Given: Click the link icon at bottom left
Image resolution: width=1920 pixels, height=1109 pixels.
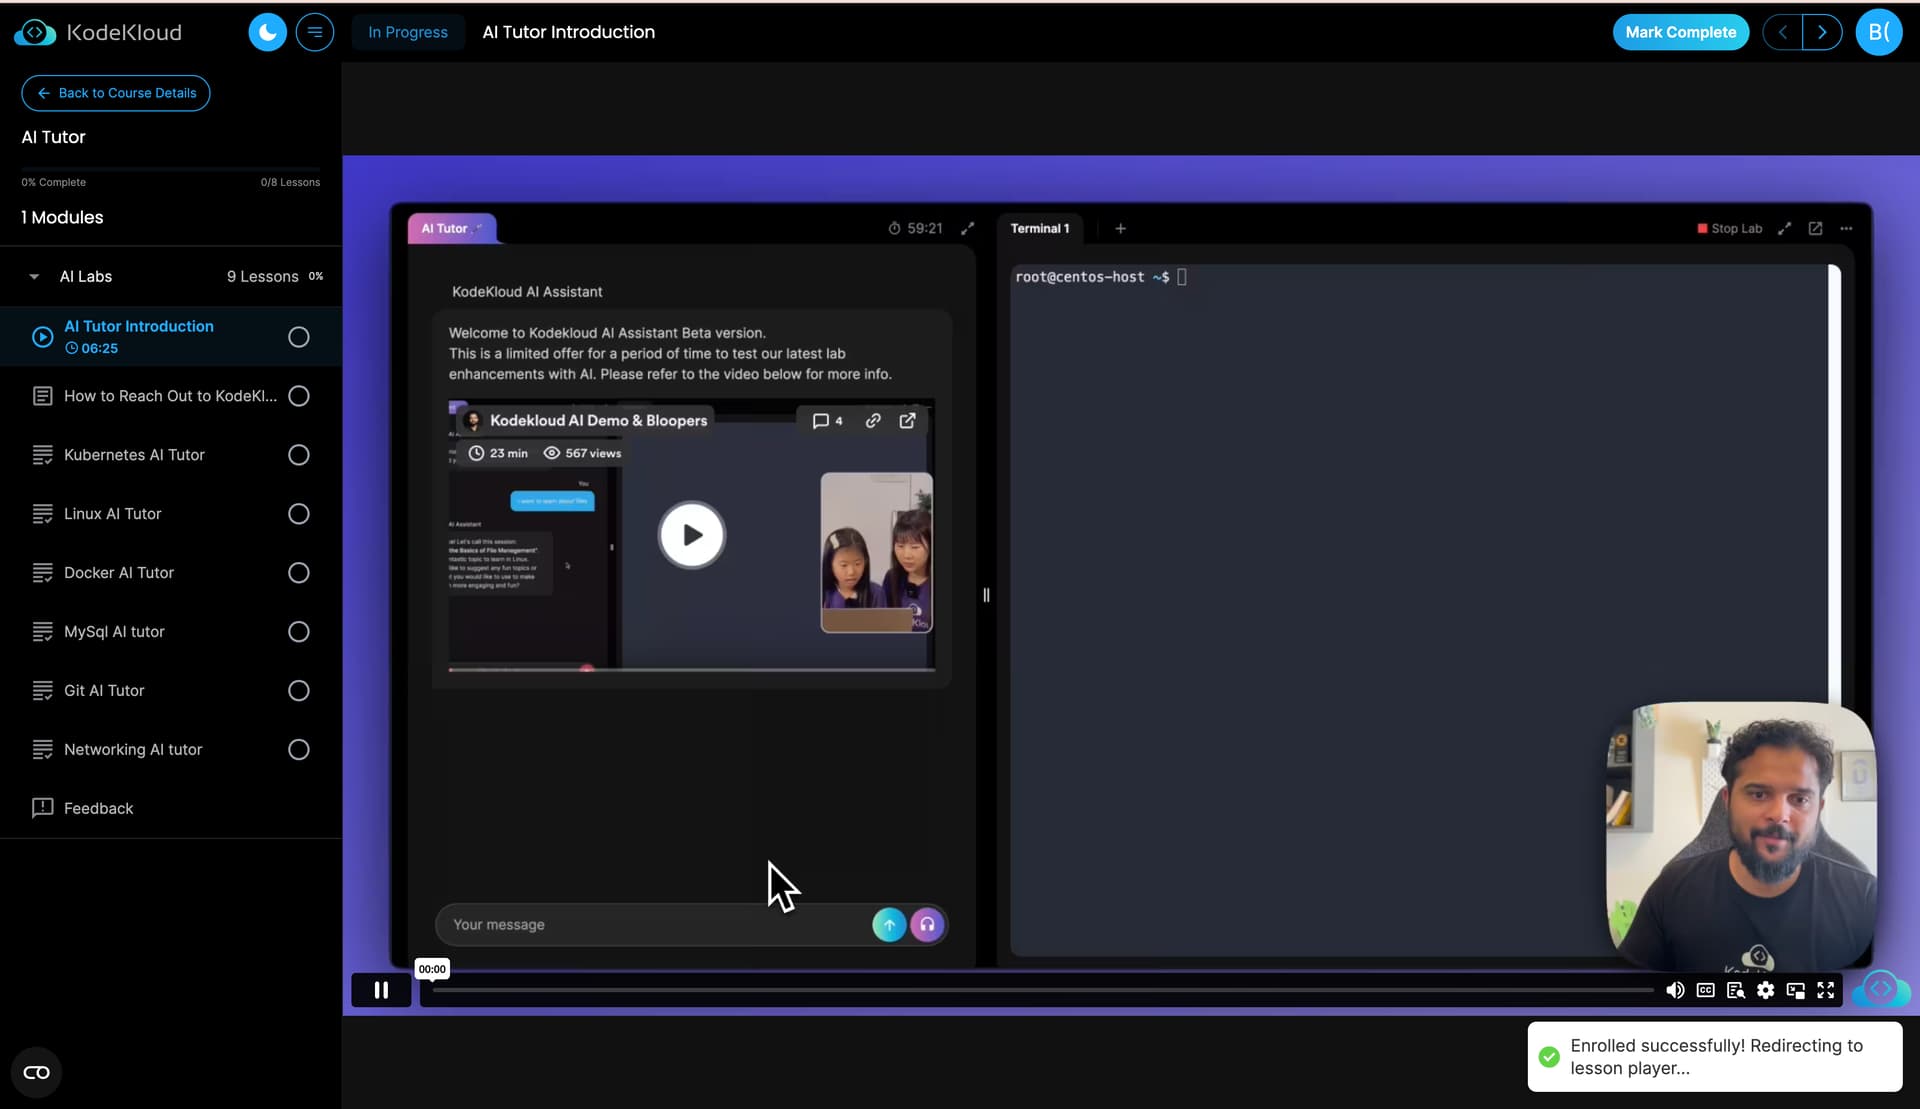Looking at the screenshot, I should click(36, 1072).
